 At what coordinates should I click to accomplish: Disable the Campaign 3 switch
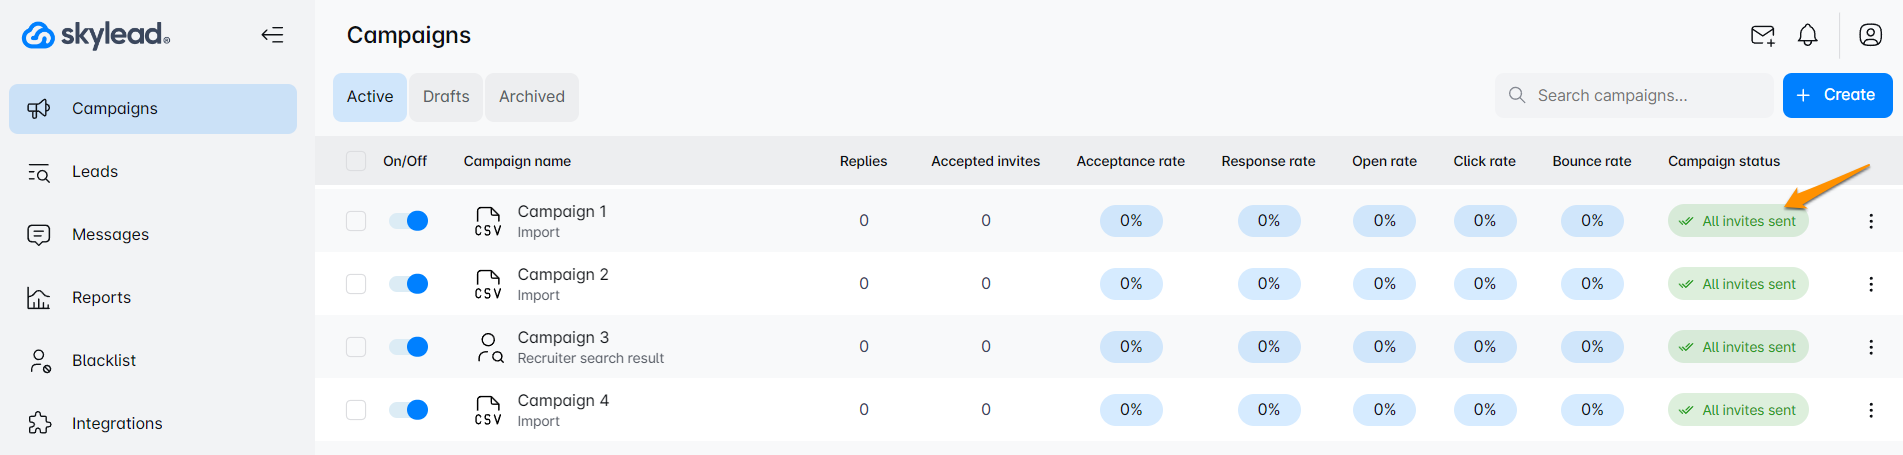click(x=409, y=347)
